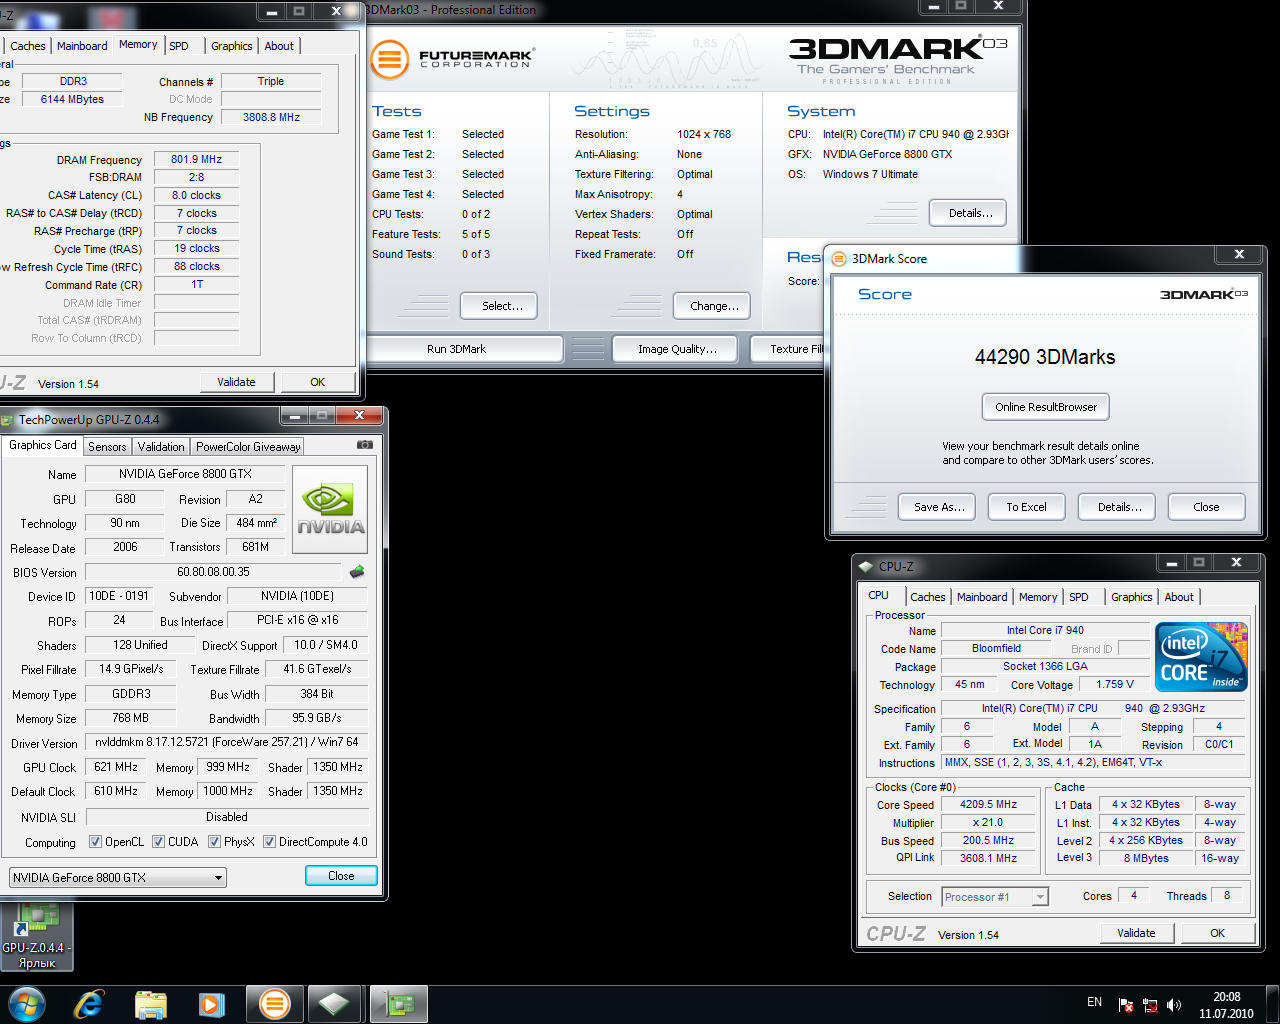Viewport: 1280px width, 1024px height.
Task: Open Memory tab in lower CPU-Z window
Action: click(x=1038, y=597)
